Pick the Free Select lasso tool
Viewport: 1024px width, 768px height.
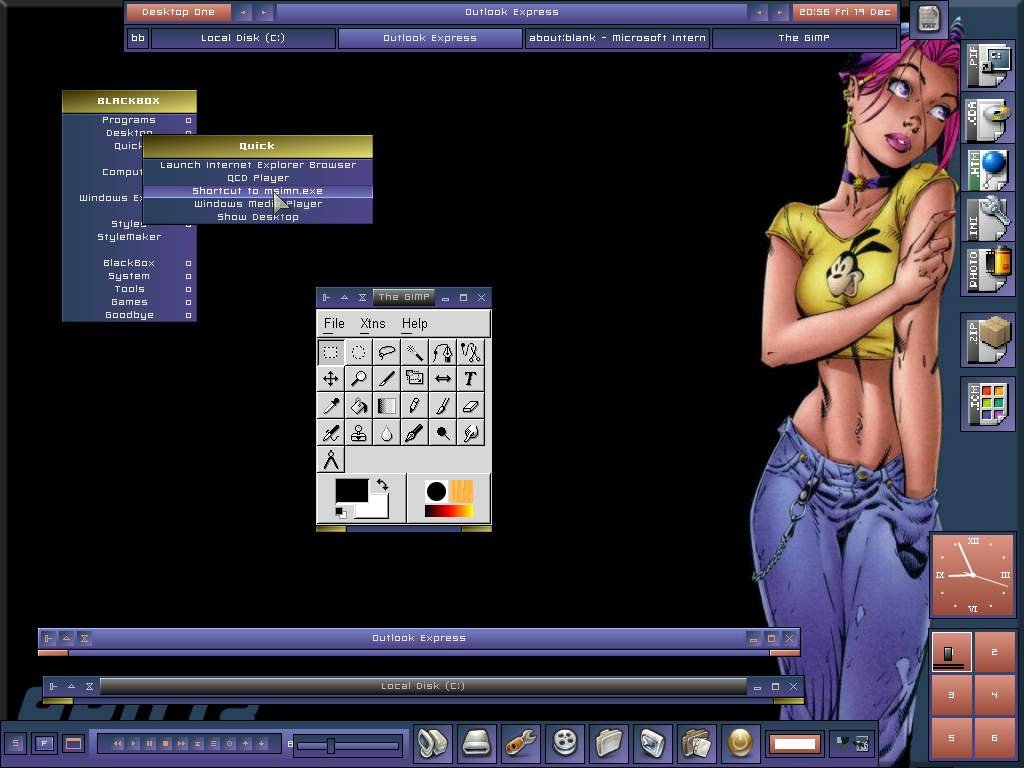click(387, 352)
